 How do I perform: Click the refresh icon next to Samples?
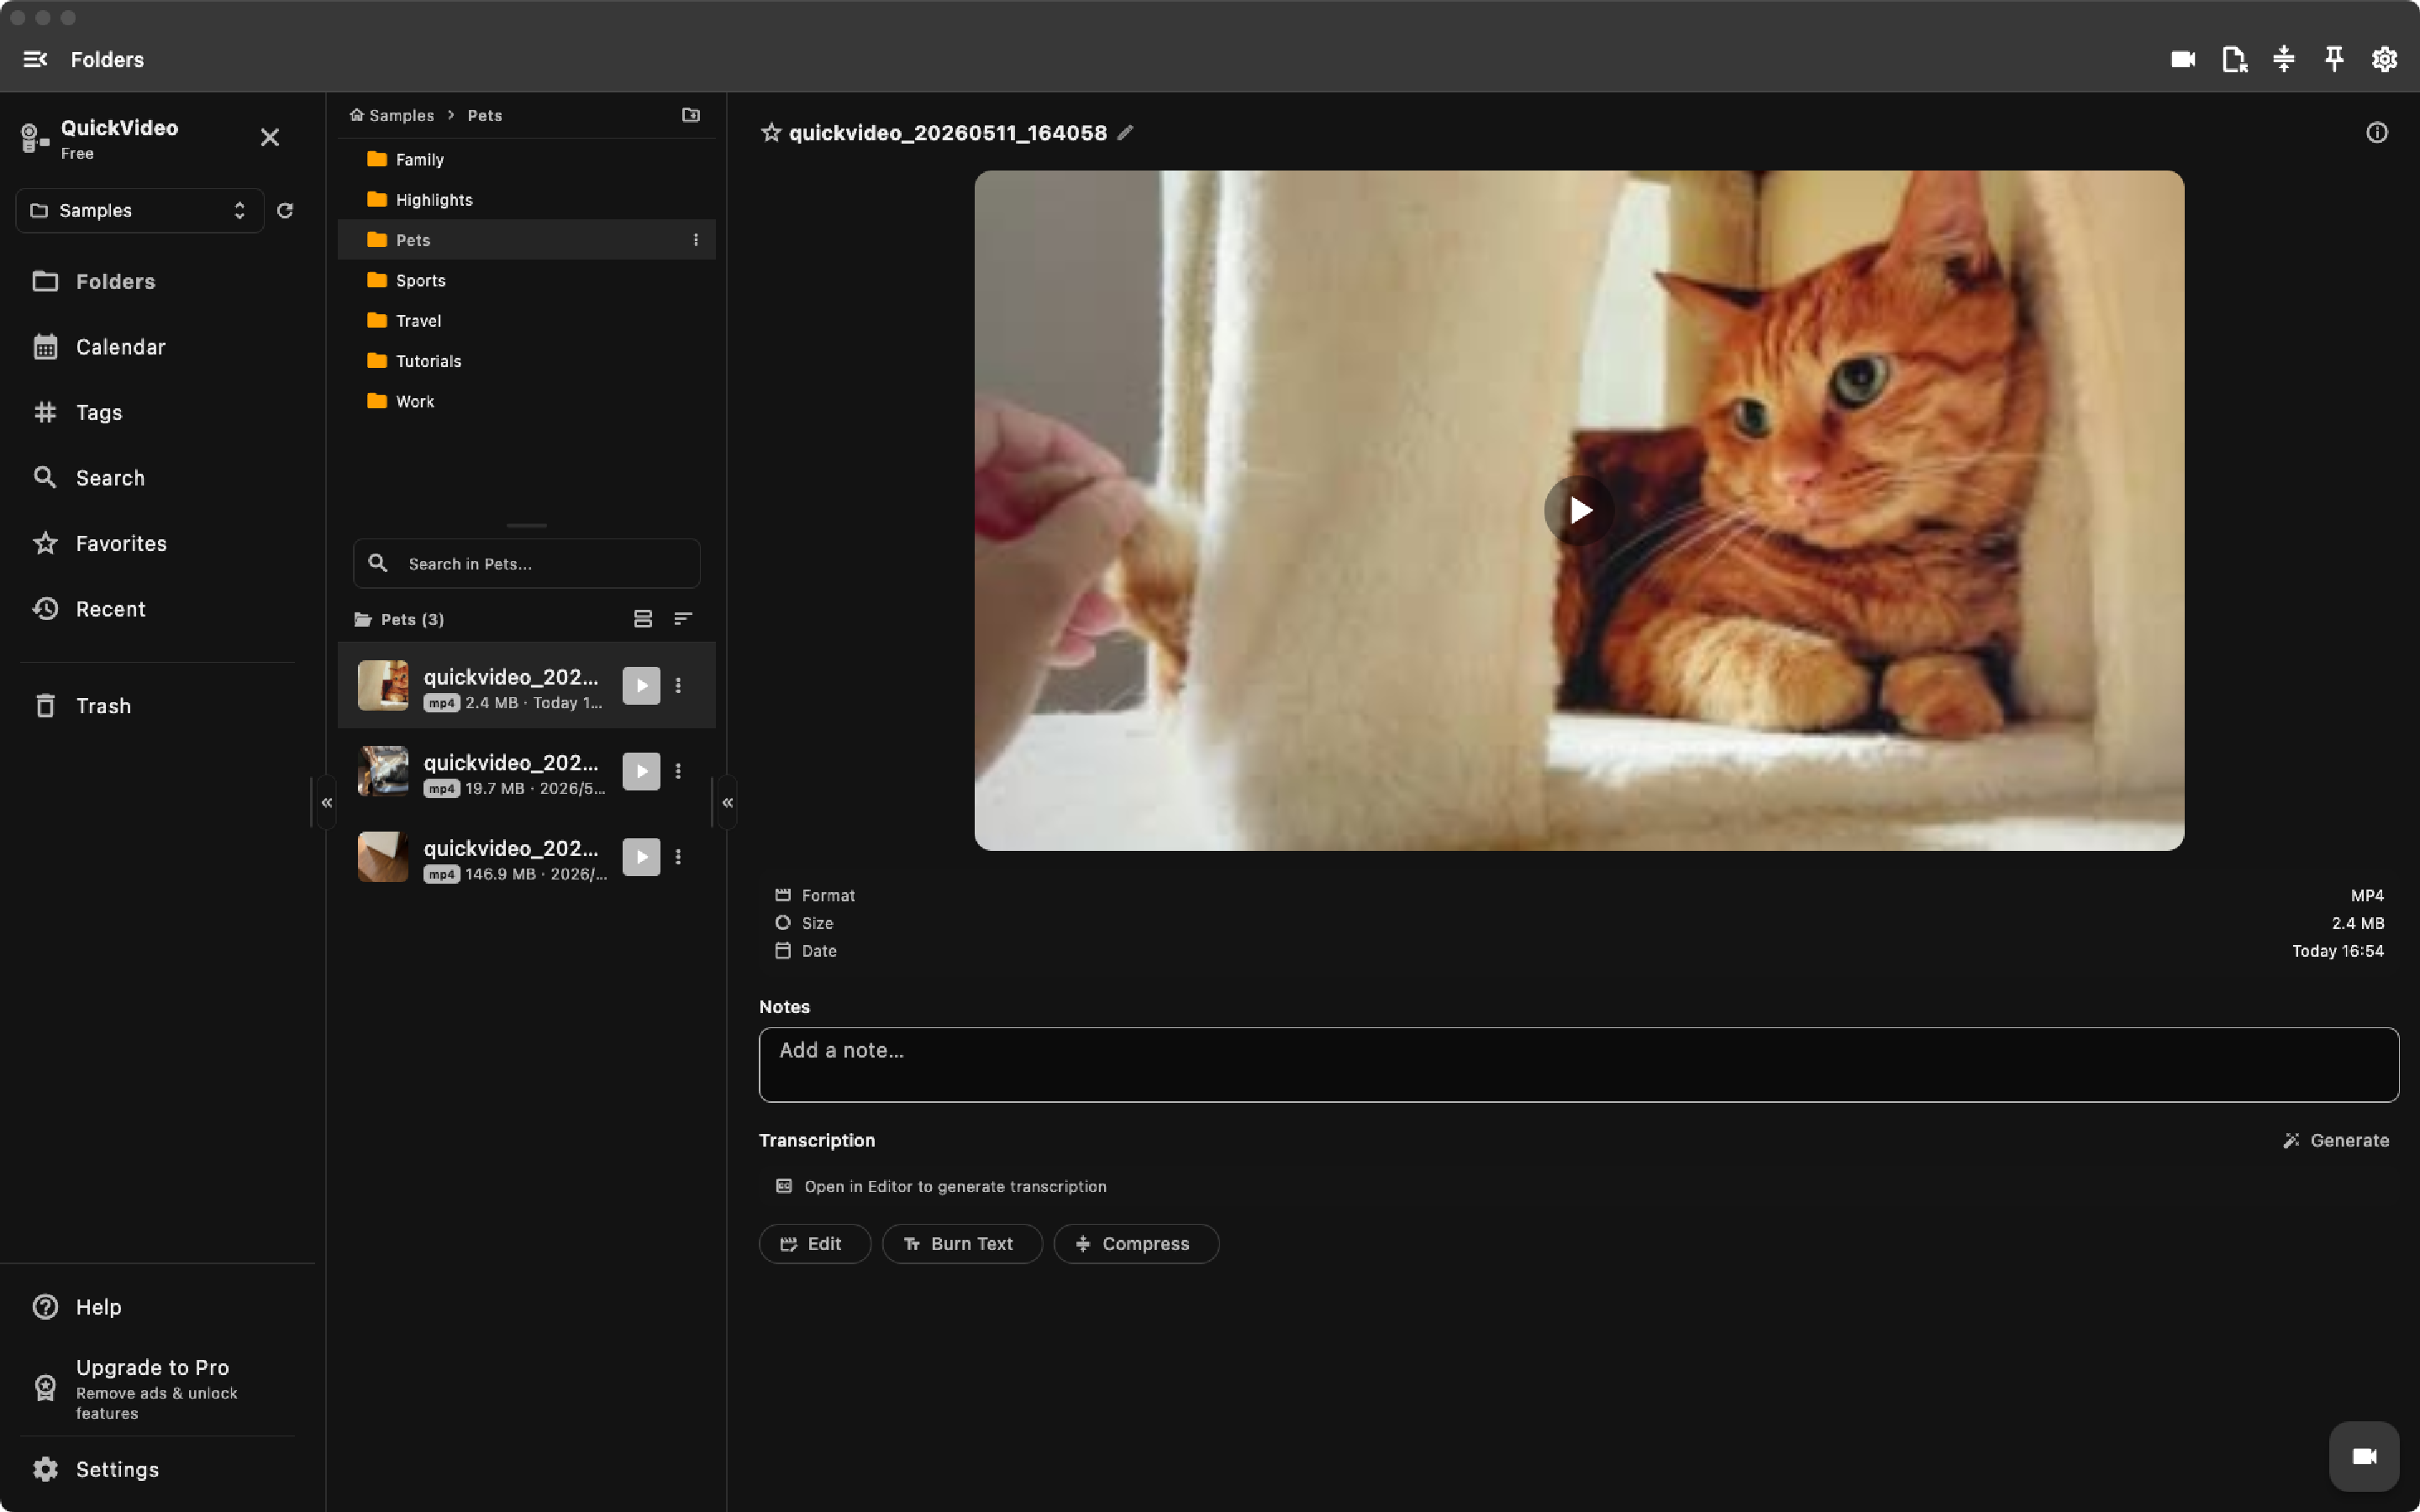(285, 211)
